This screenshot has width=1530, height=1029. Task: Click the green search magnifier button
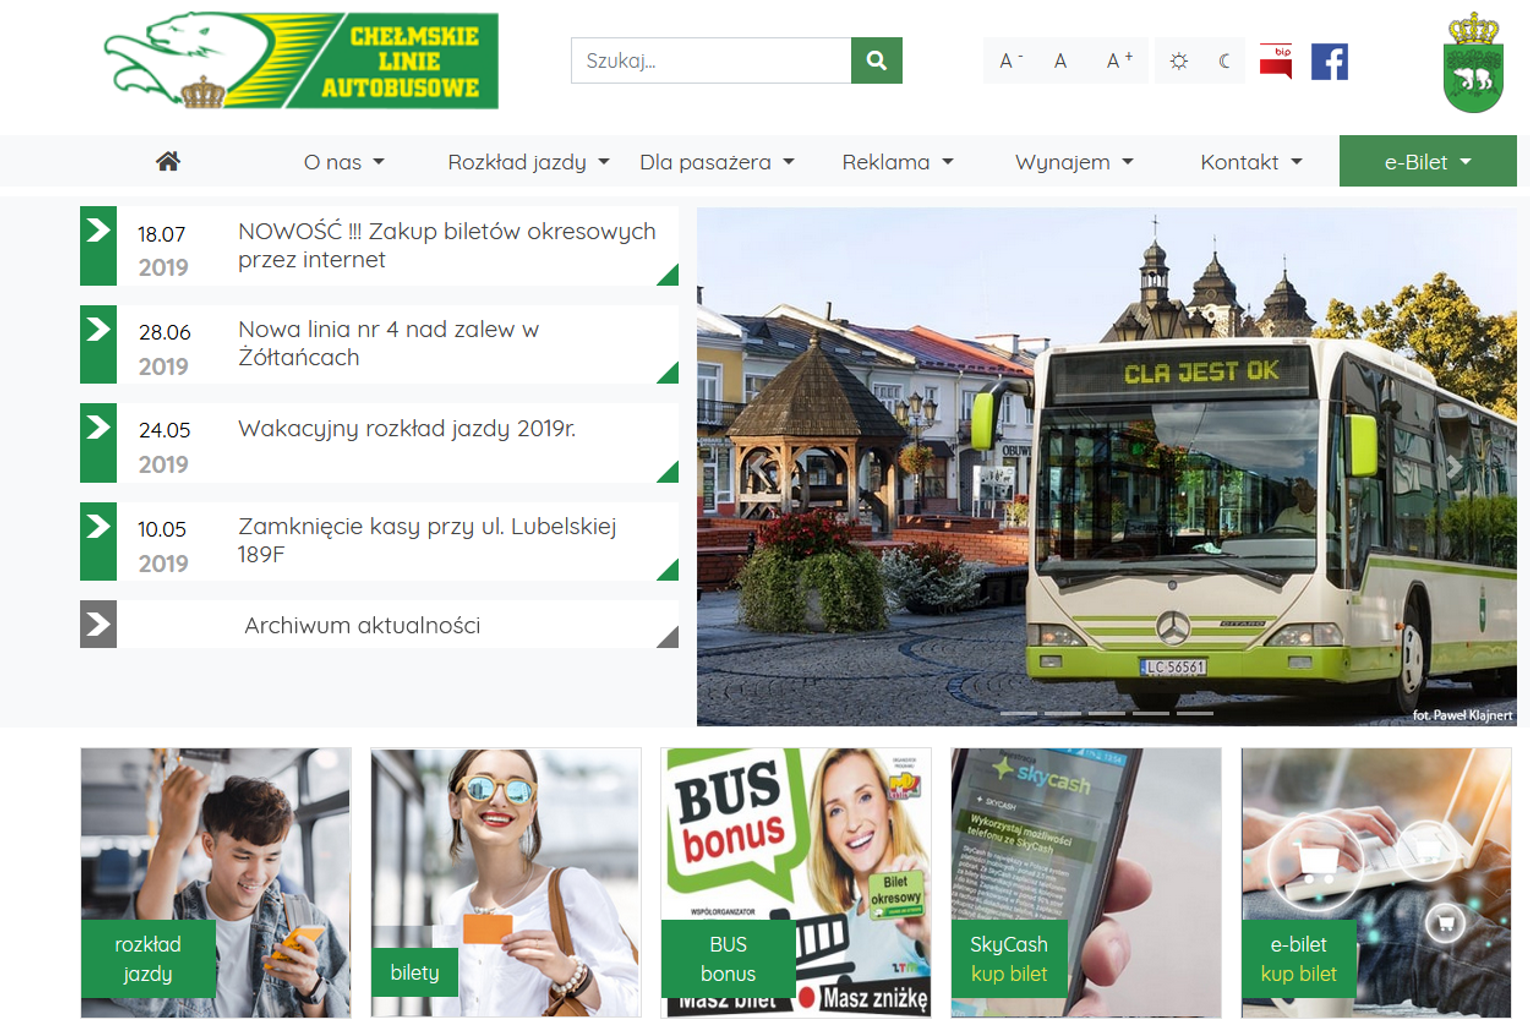coord(876,61)
